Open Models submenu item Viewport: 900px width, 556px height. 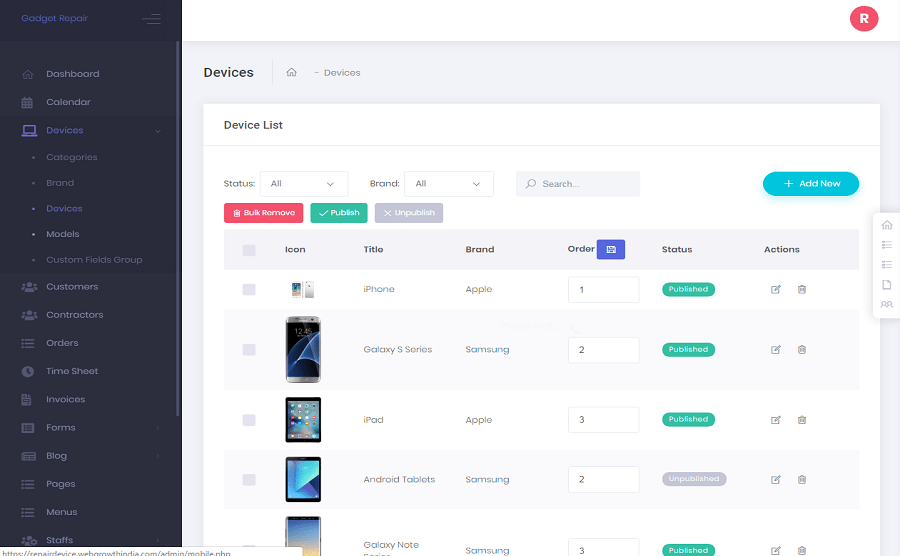coord(63,234)
